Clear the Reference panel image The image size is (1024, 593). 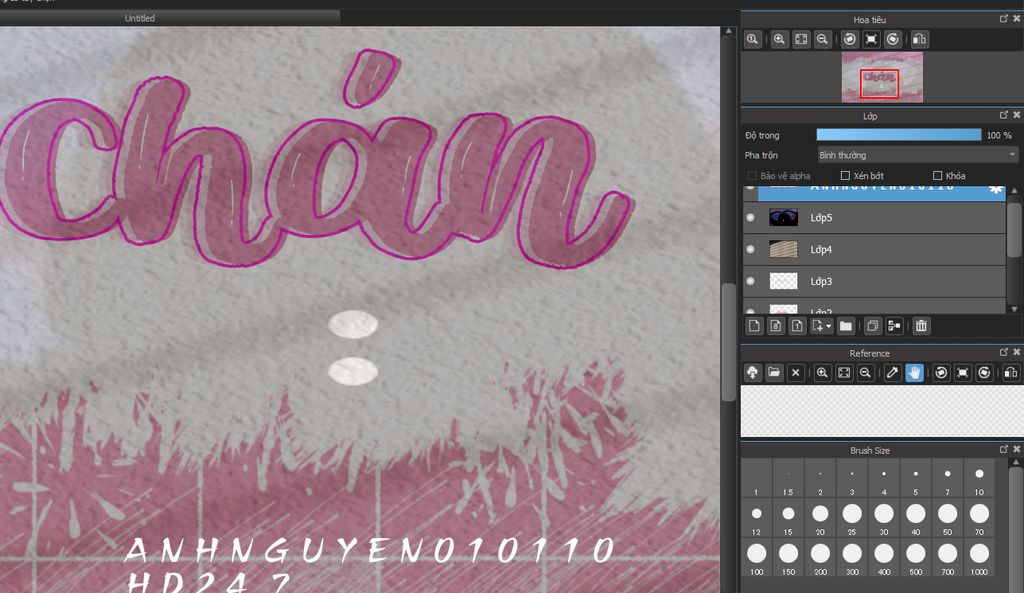pyautogui.click(x=795, y=372)
